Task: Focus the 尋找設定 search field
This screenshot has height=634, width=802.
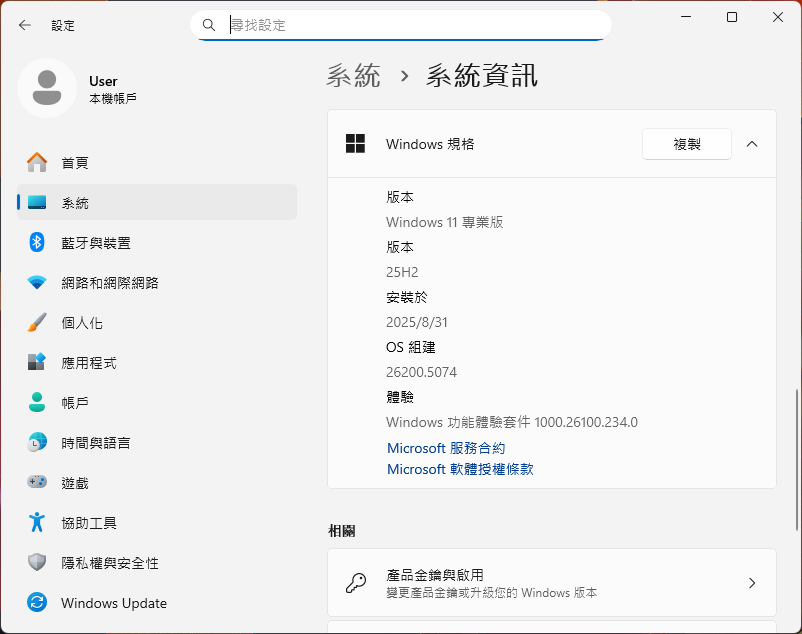Action: [400, 25]
